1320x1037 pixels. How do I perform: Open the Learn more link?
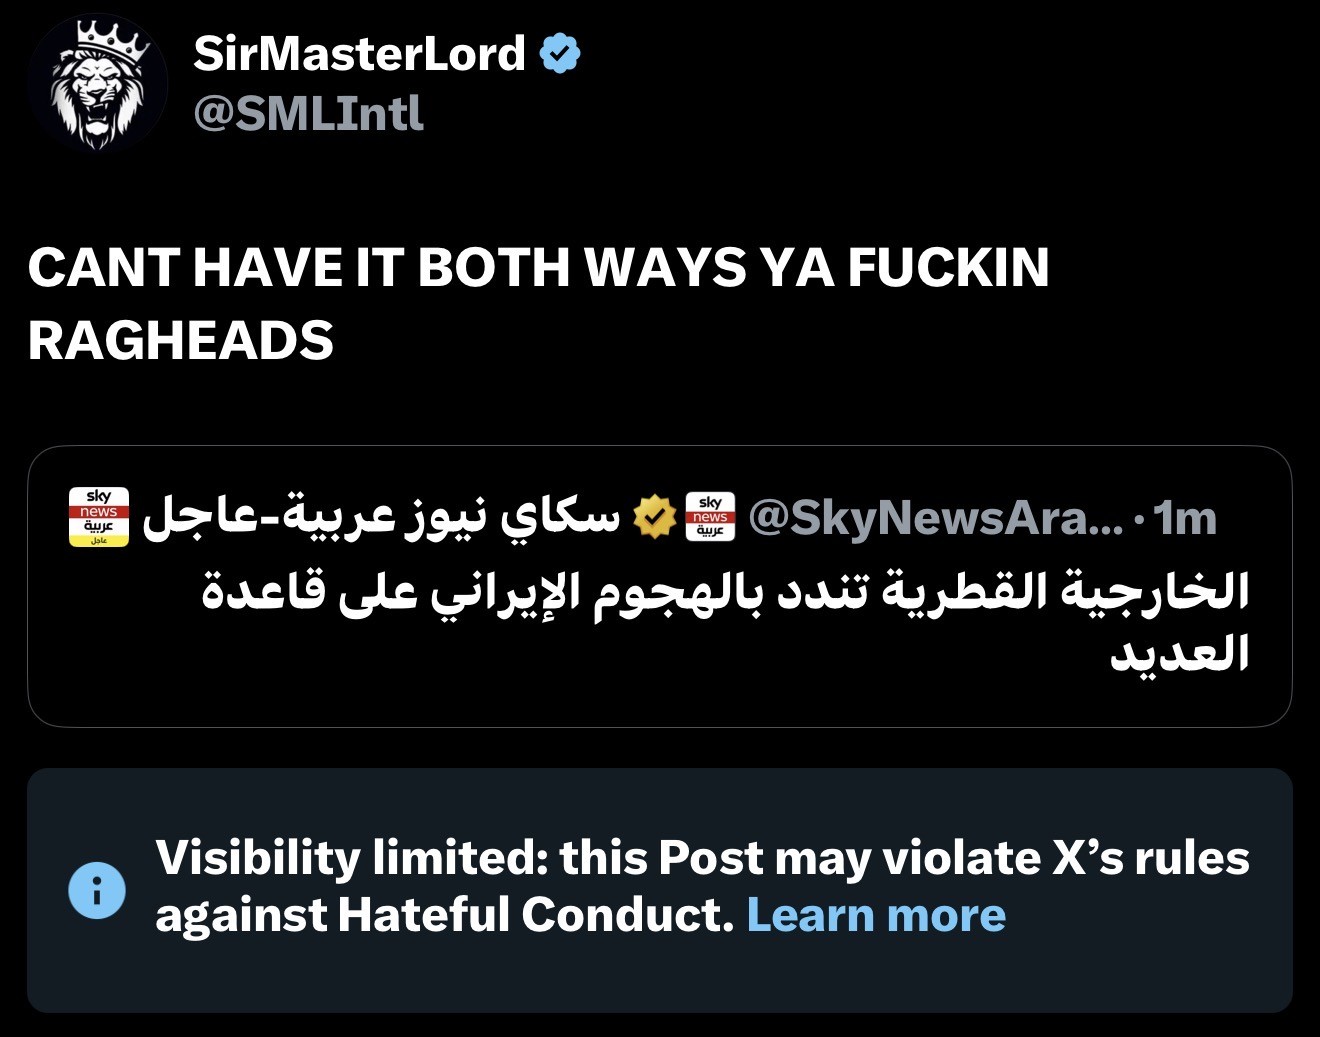pyautogui.click(x=876, y=914)
